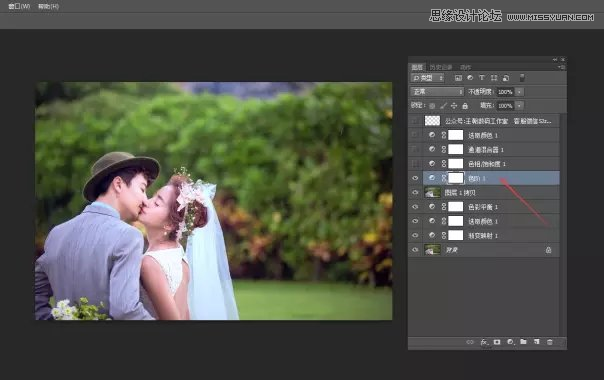Switch to the 图层 tab
Viewport: 604px width, 380px height.
tap(417, 67)
